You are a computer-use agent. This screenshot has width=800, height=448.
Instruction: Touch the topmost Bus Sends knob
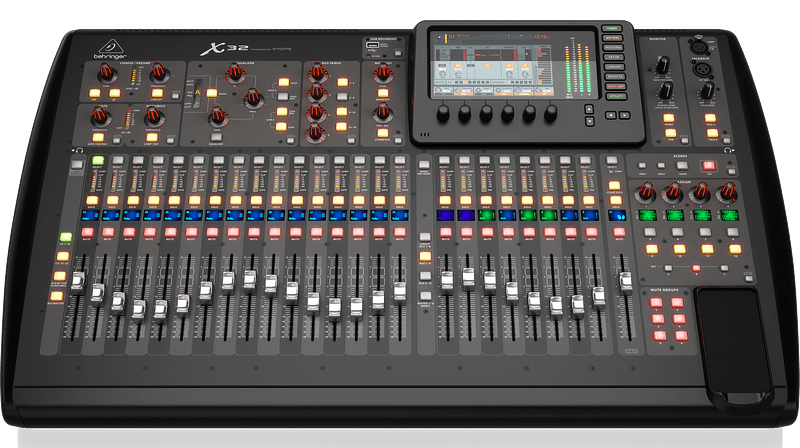[x=317, y=74]
